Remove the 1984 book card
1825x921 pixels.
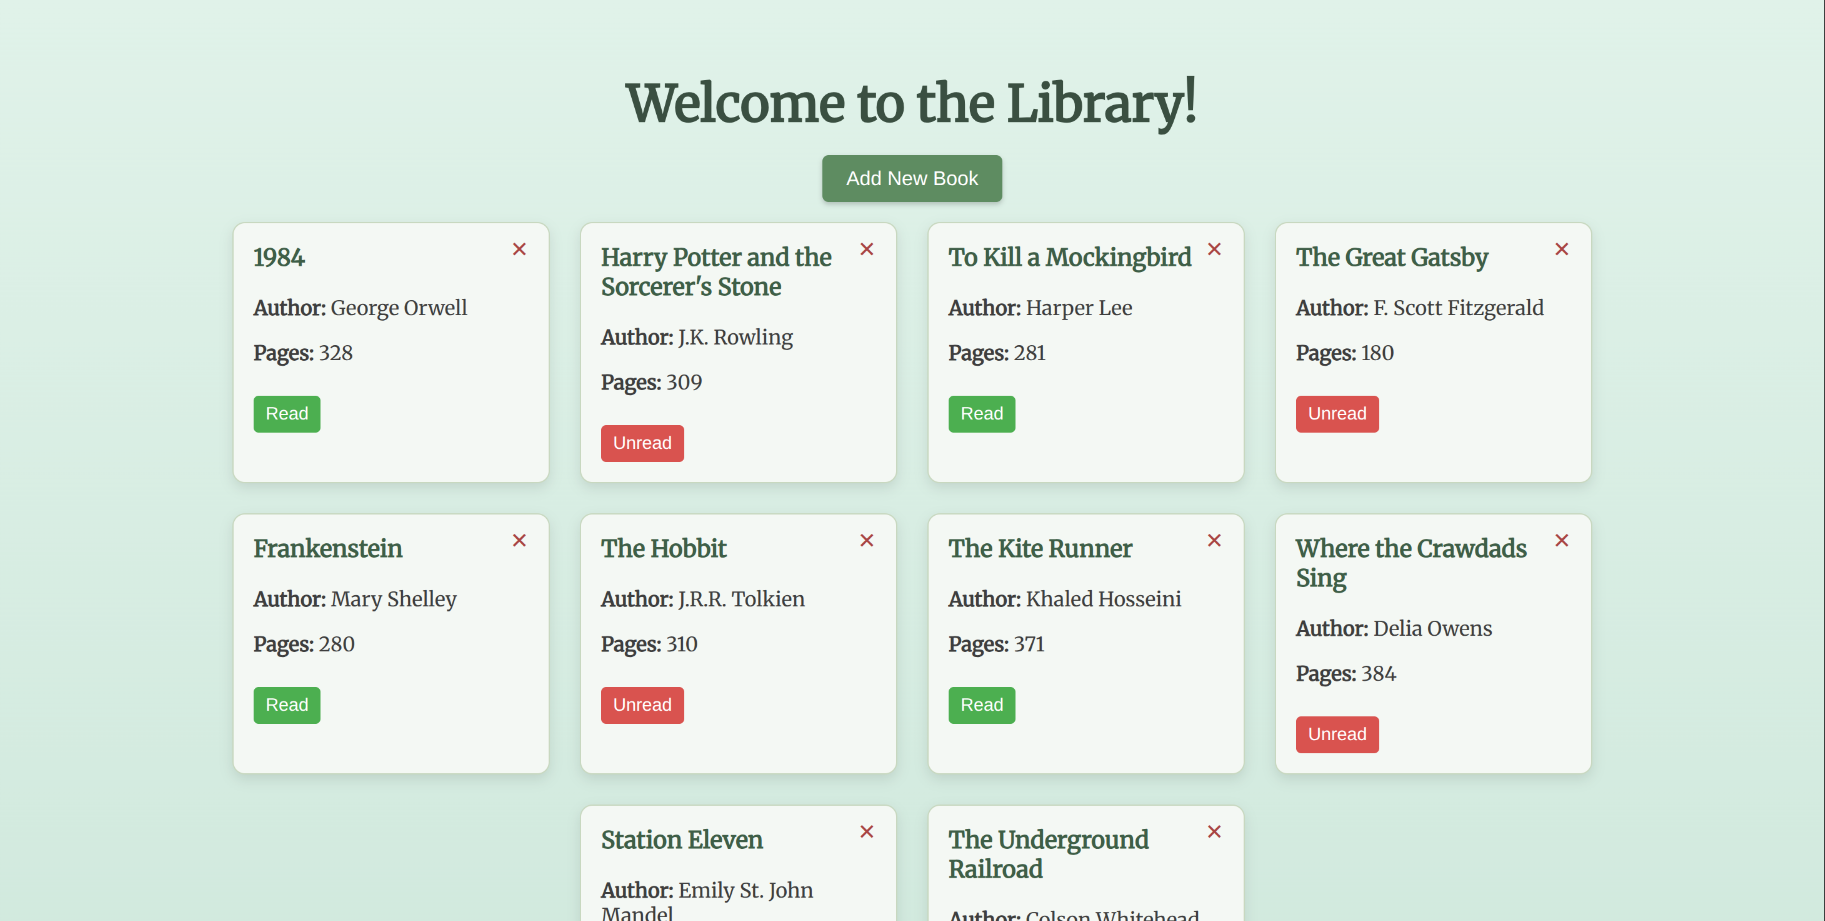[x=519, y=249]
